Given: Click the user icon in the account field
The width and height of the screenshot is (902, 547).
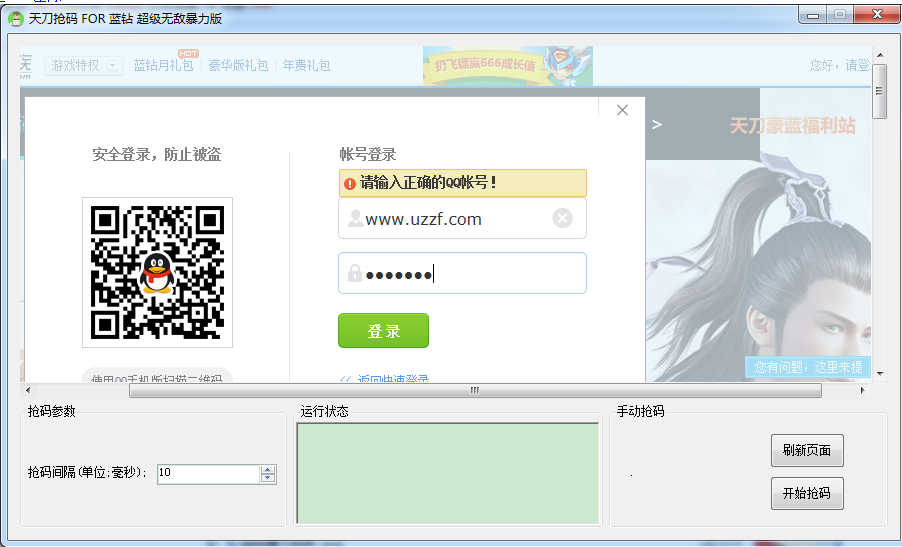Looking at the screenshot, I should (356, 218).
